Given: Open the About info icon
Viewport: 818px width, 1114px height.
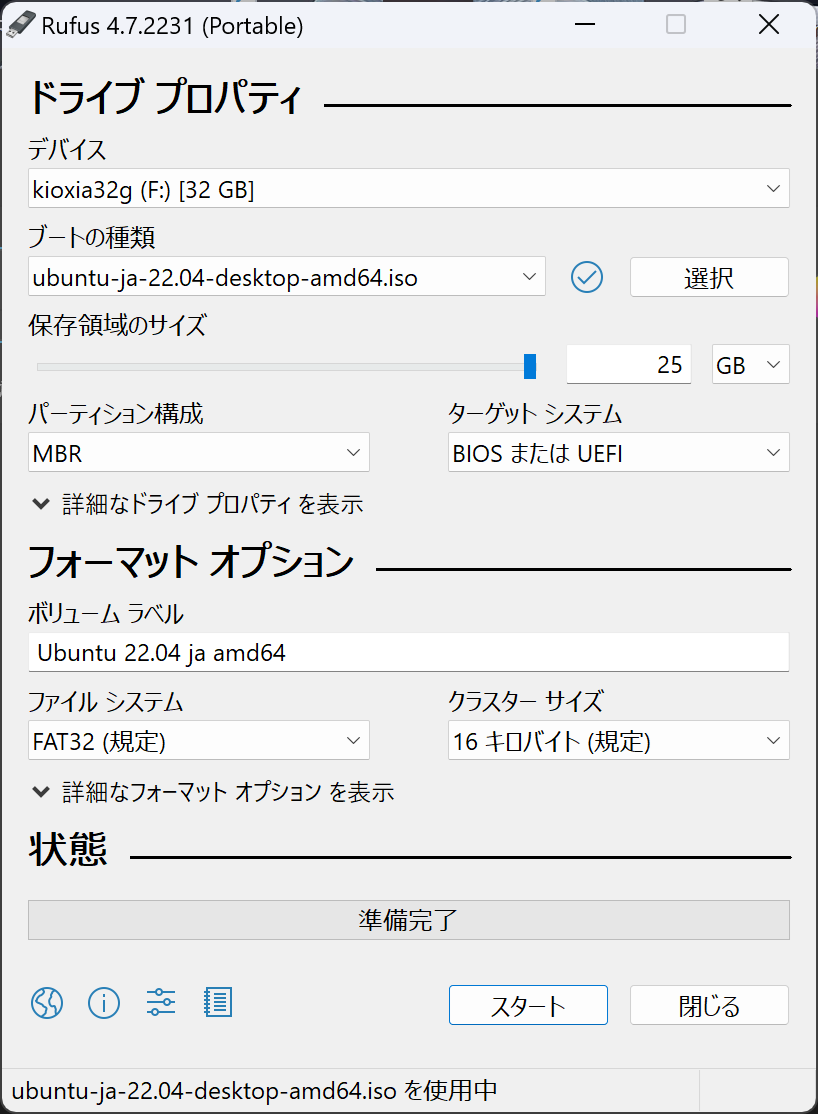Looking at the screenshot, I should coord(104,1002).
